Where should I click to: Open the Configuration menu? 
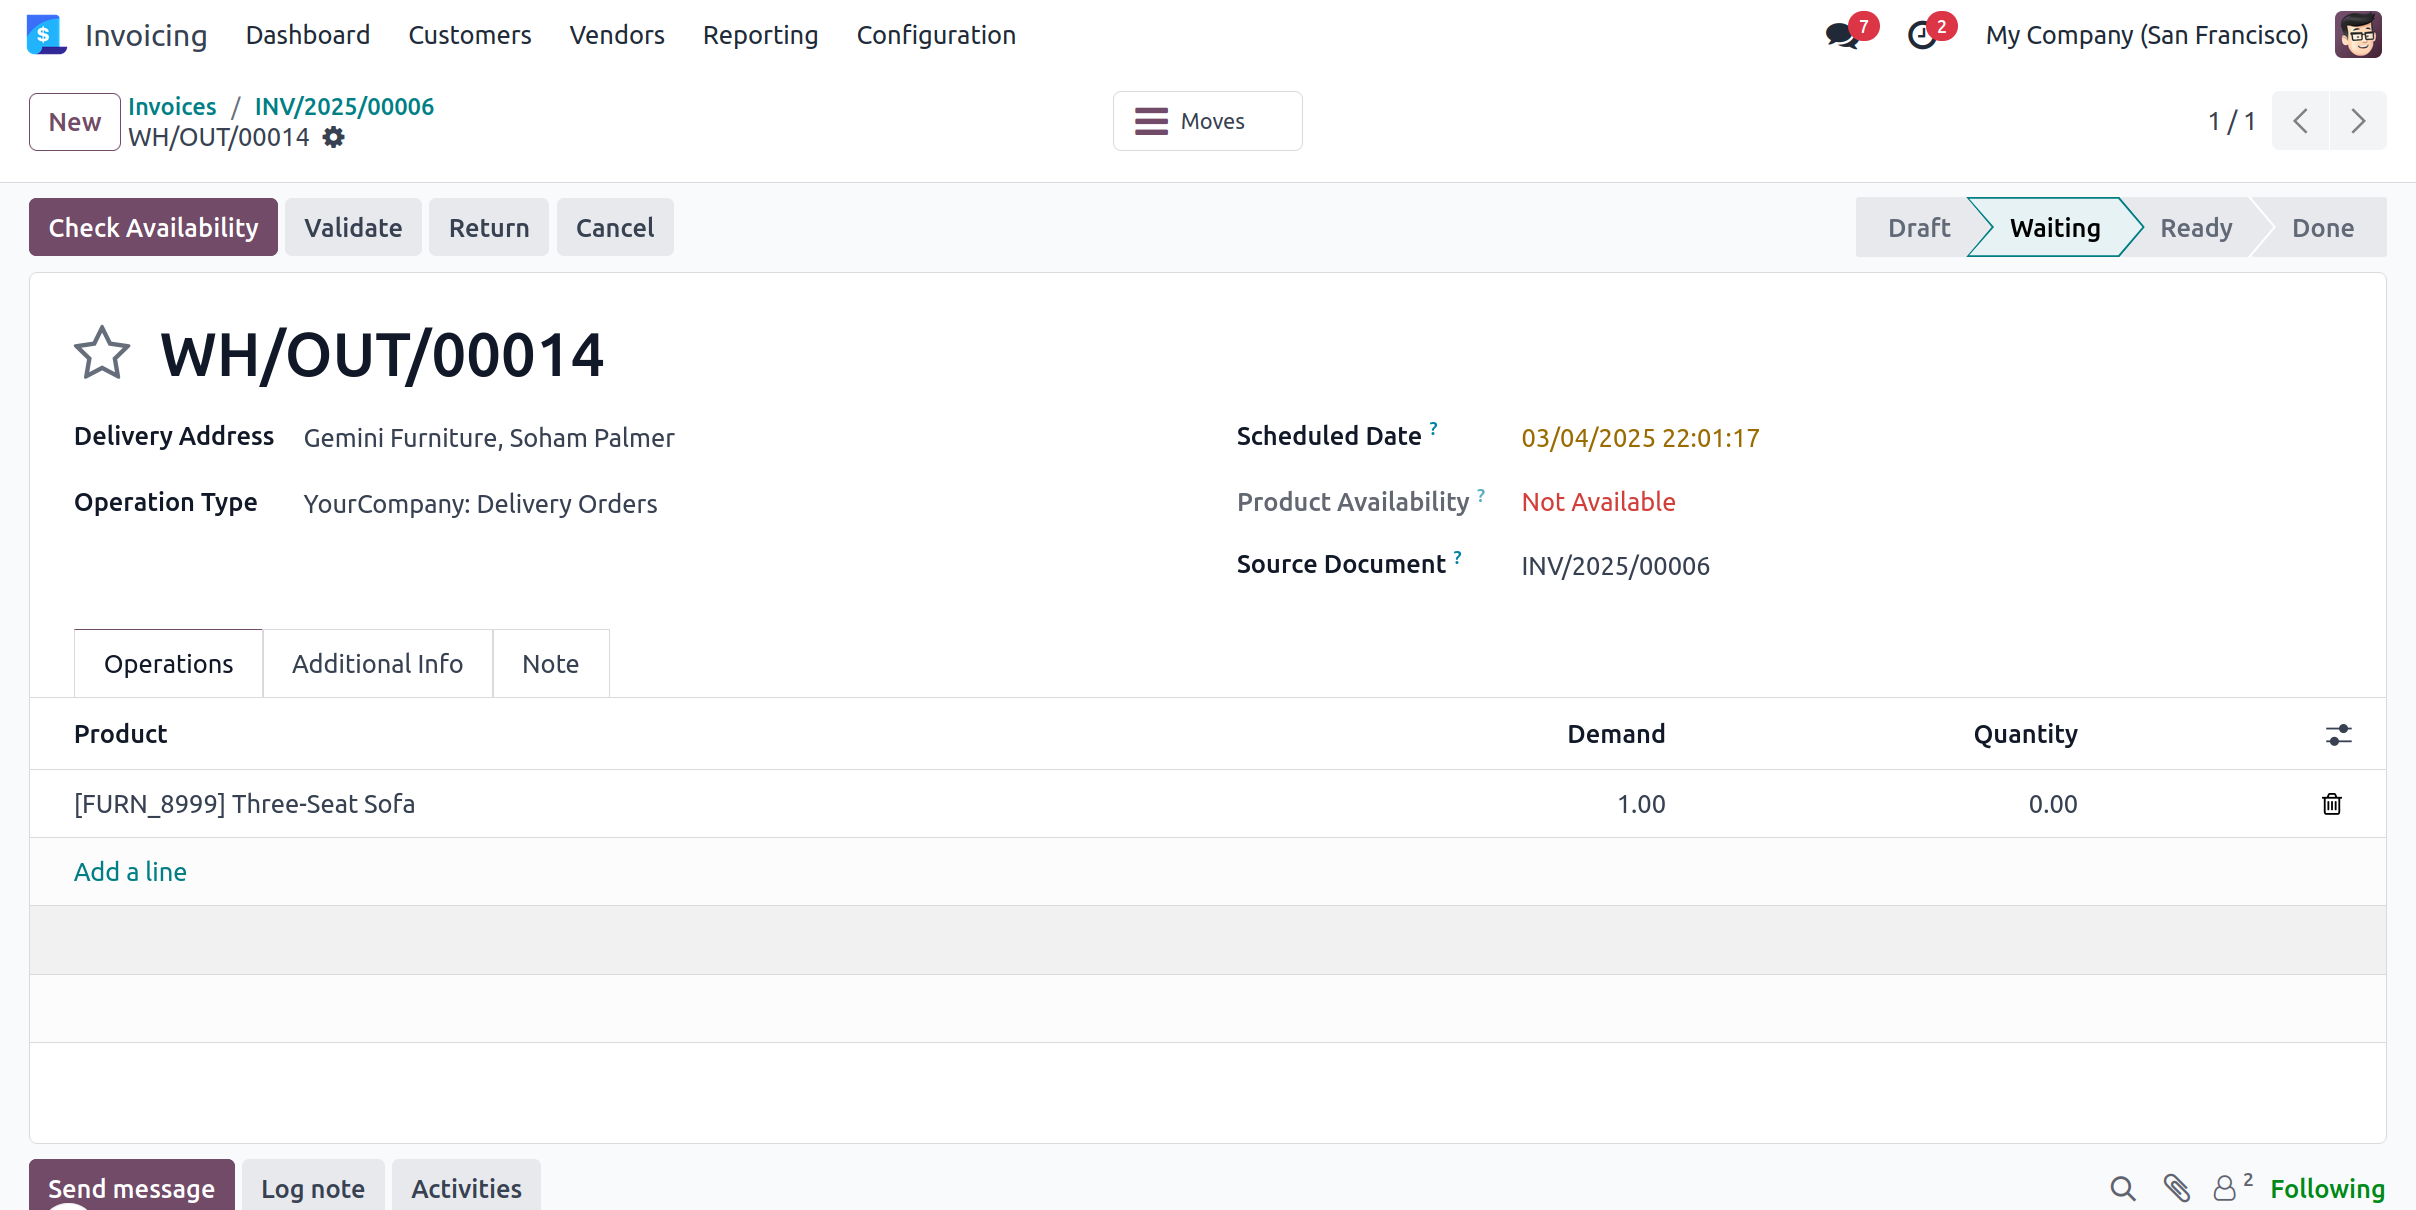(x=936, y=35)
